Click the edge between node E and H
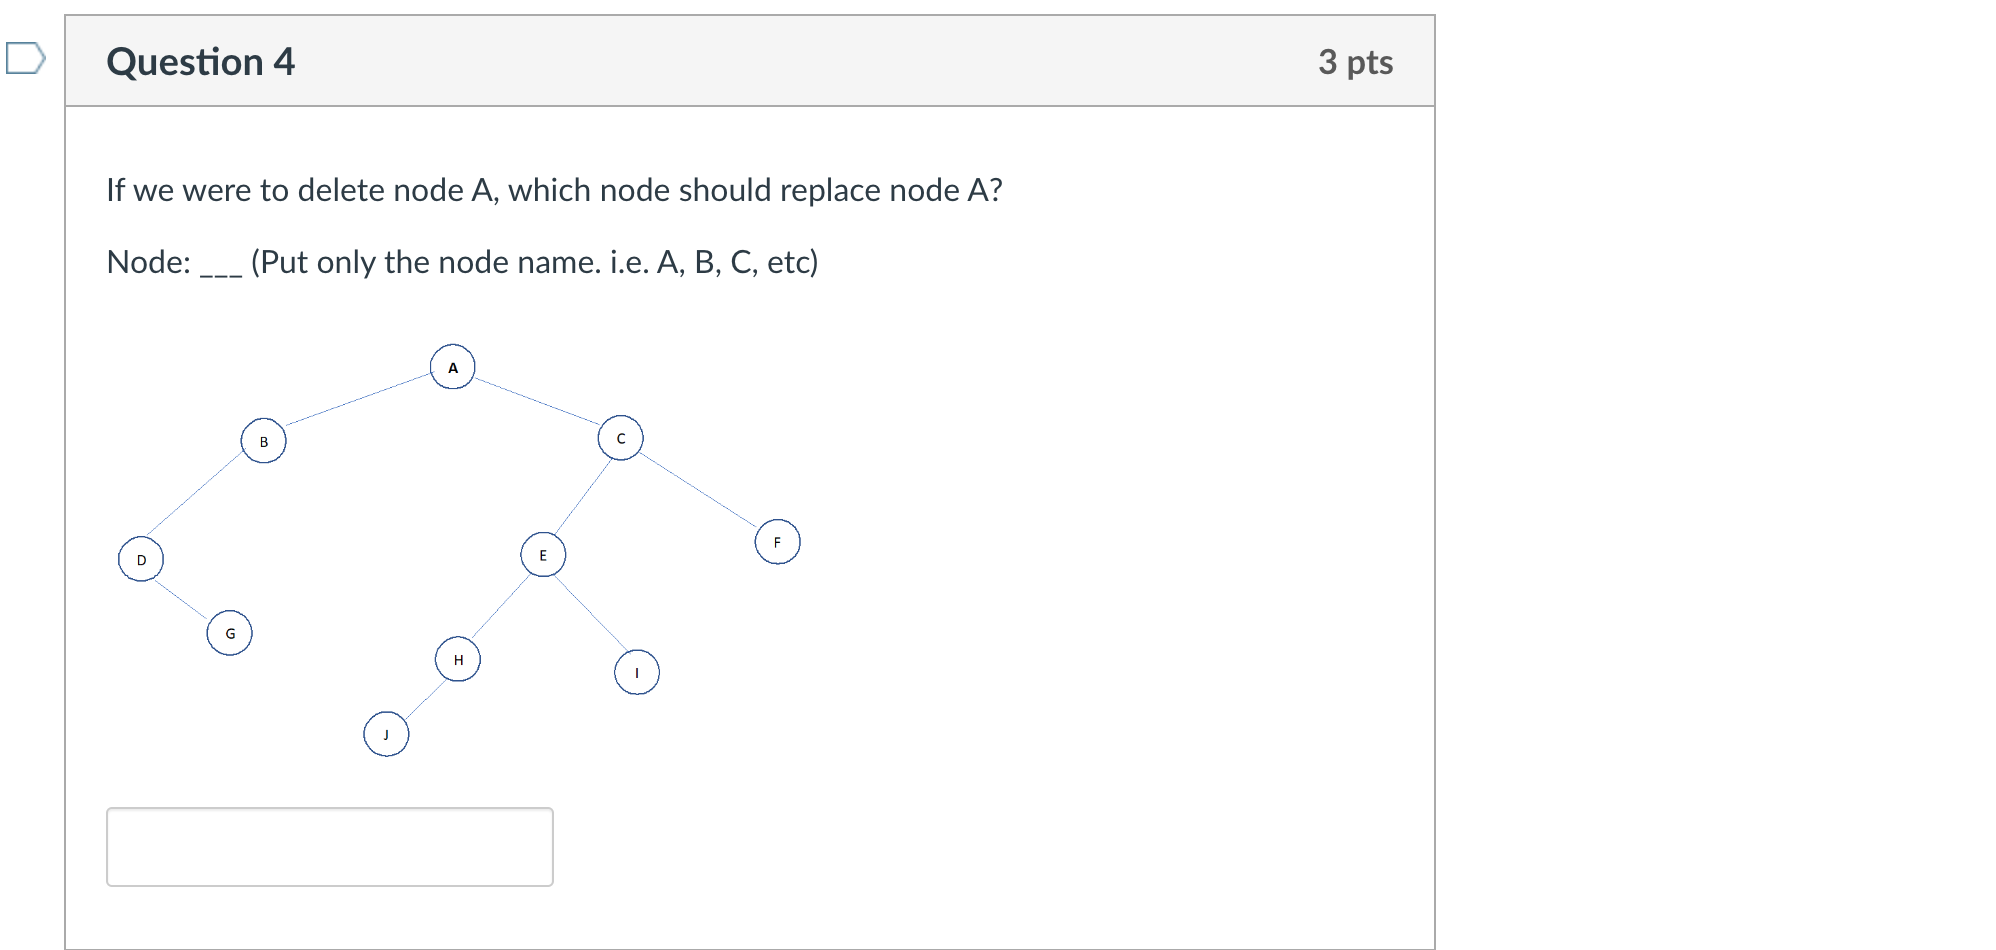Image resolution: width=1996 pixels, height=950 pixels. (x=500, y=606)
